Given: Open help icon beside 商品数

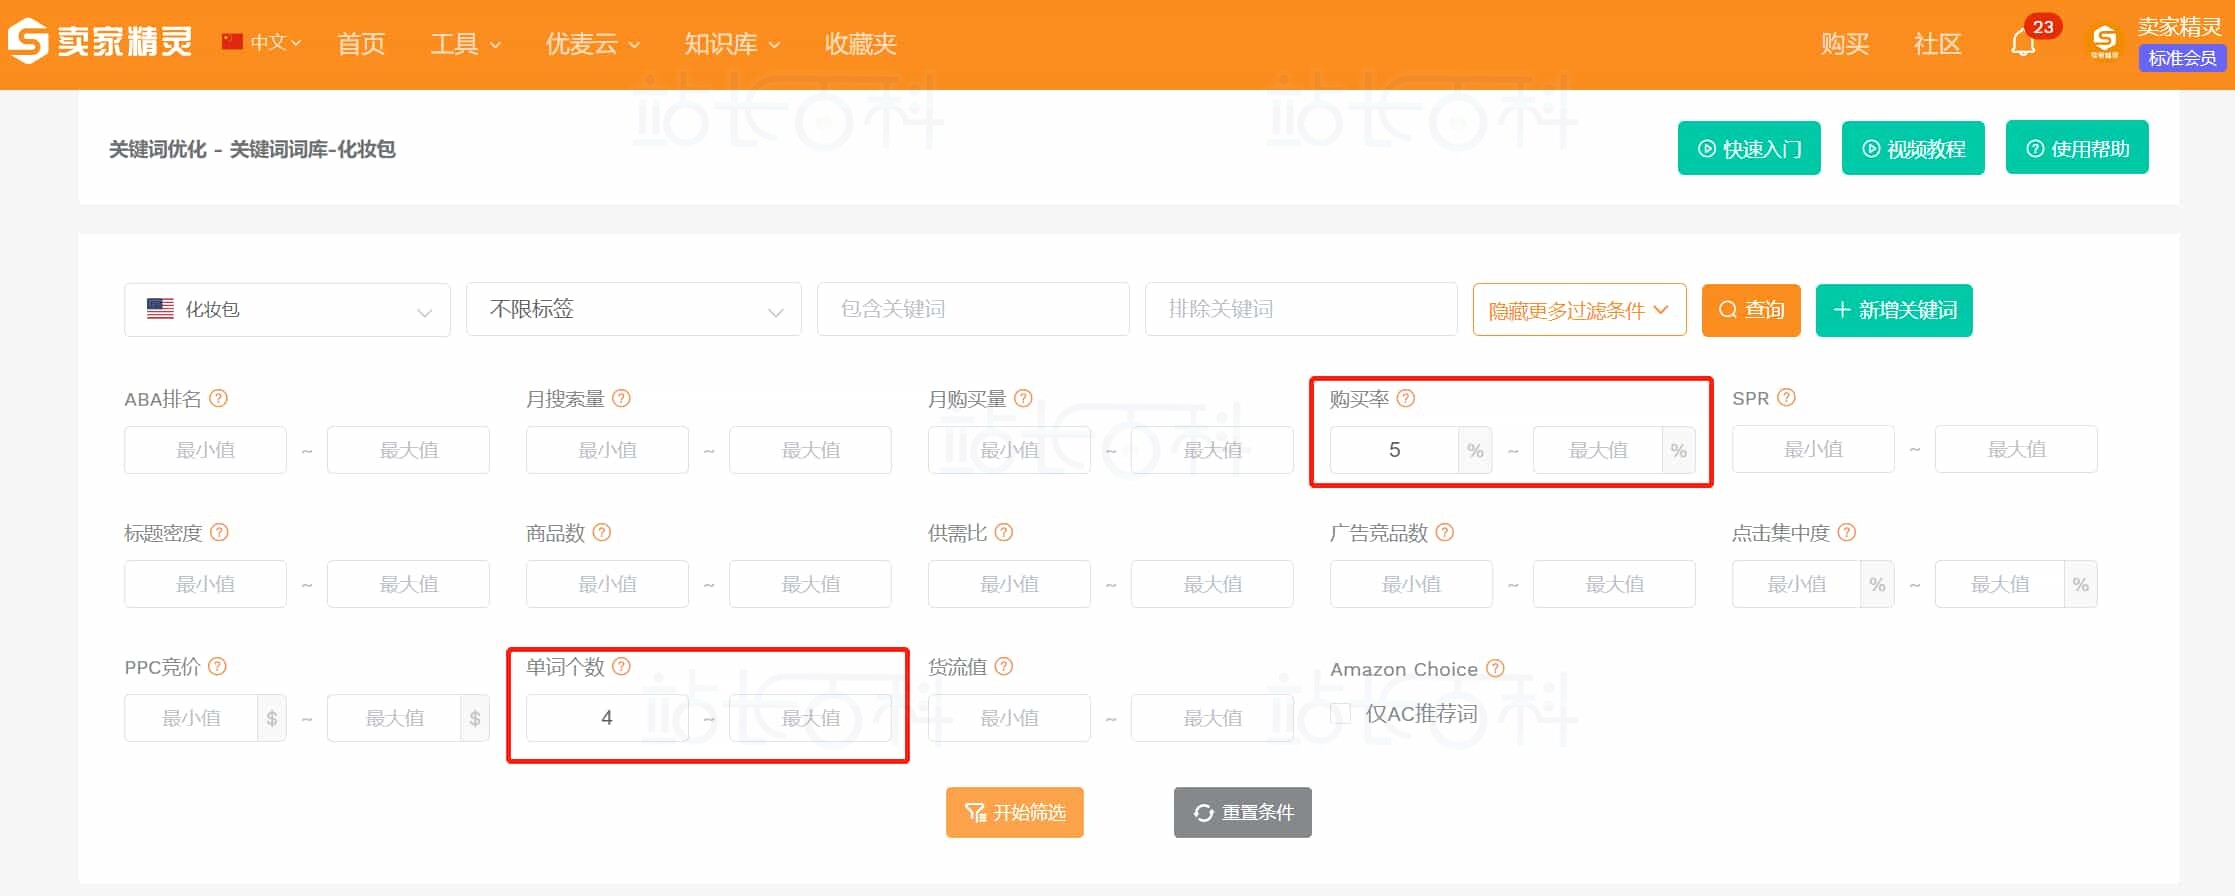Looking at the screenshot, I should point(601,532).
